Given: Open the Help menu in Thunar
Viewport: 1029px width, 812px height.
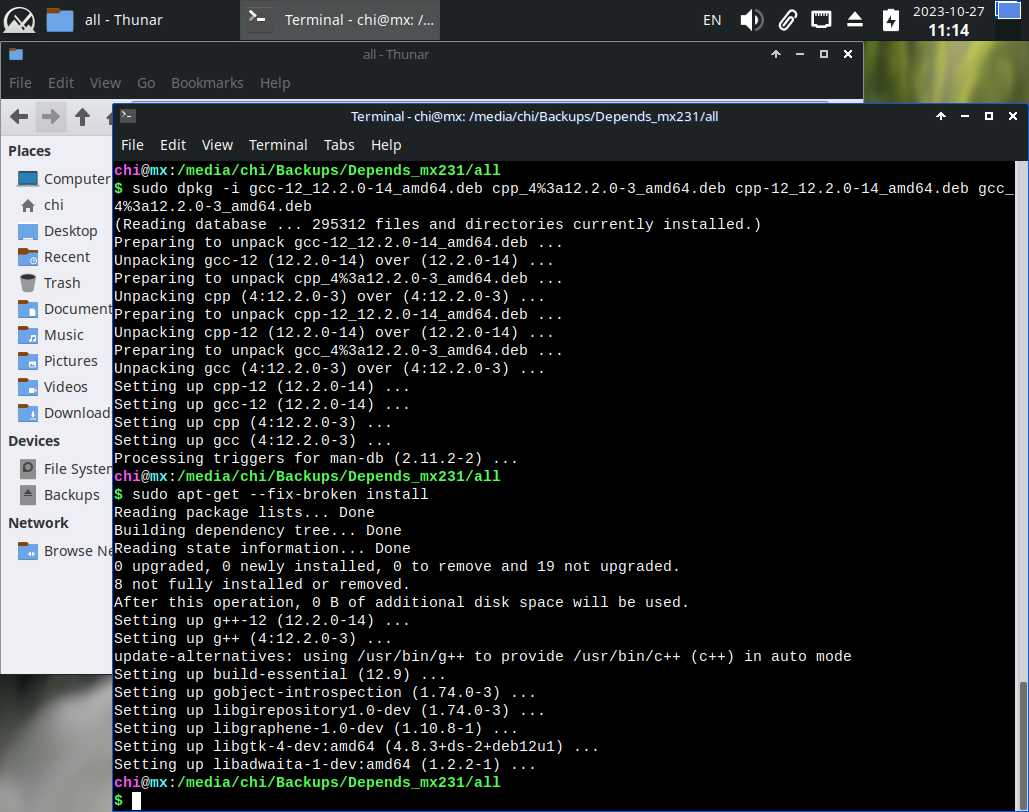Looking at the screenshot, I should [x=275, y=83].
